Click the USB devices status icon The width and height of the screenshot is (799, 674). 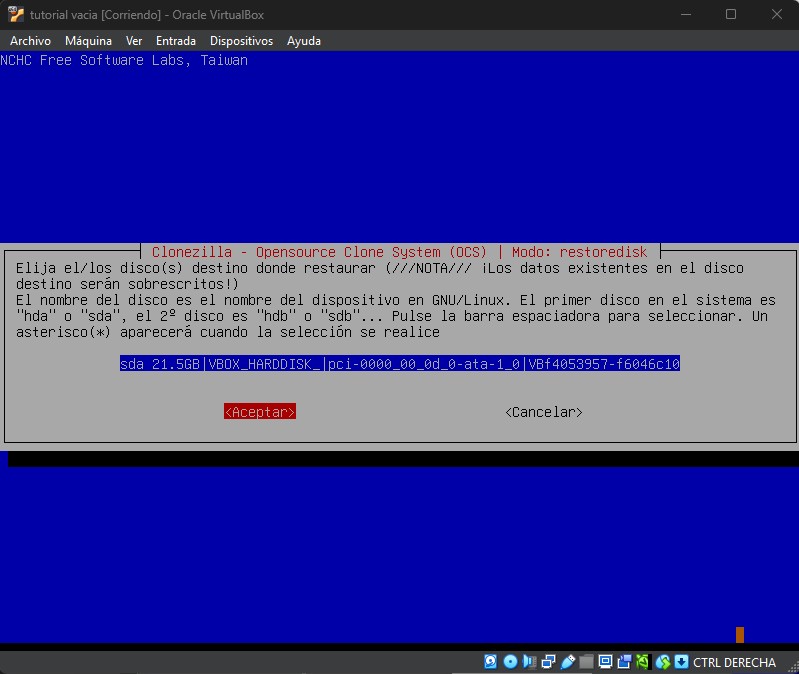(568, 662)
